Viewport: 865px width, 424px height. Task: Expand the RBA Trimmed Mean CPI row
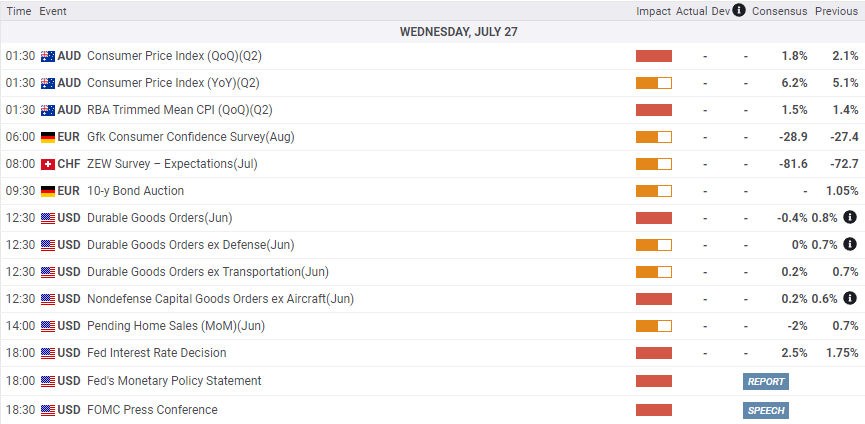432,110
